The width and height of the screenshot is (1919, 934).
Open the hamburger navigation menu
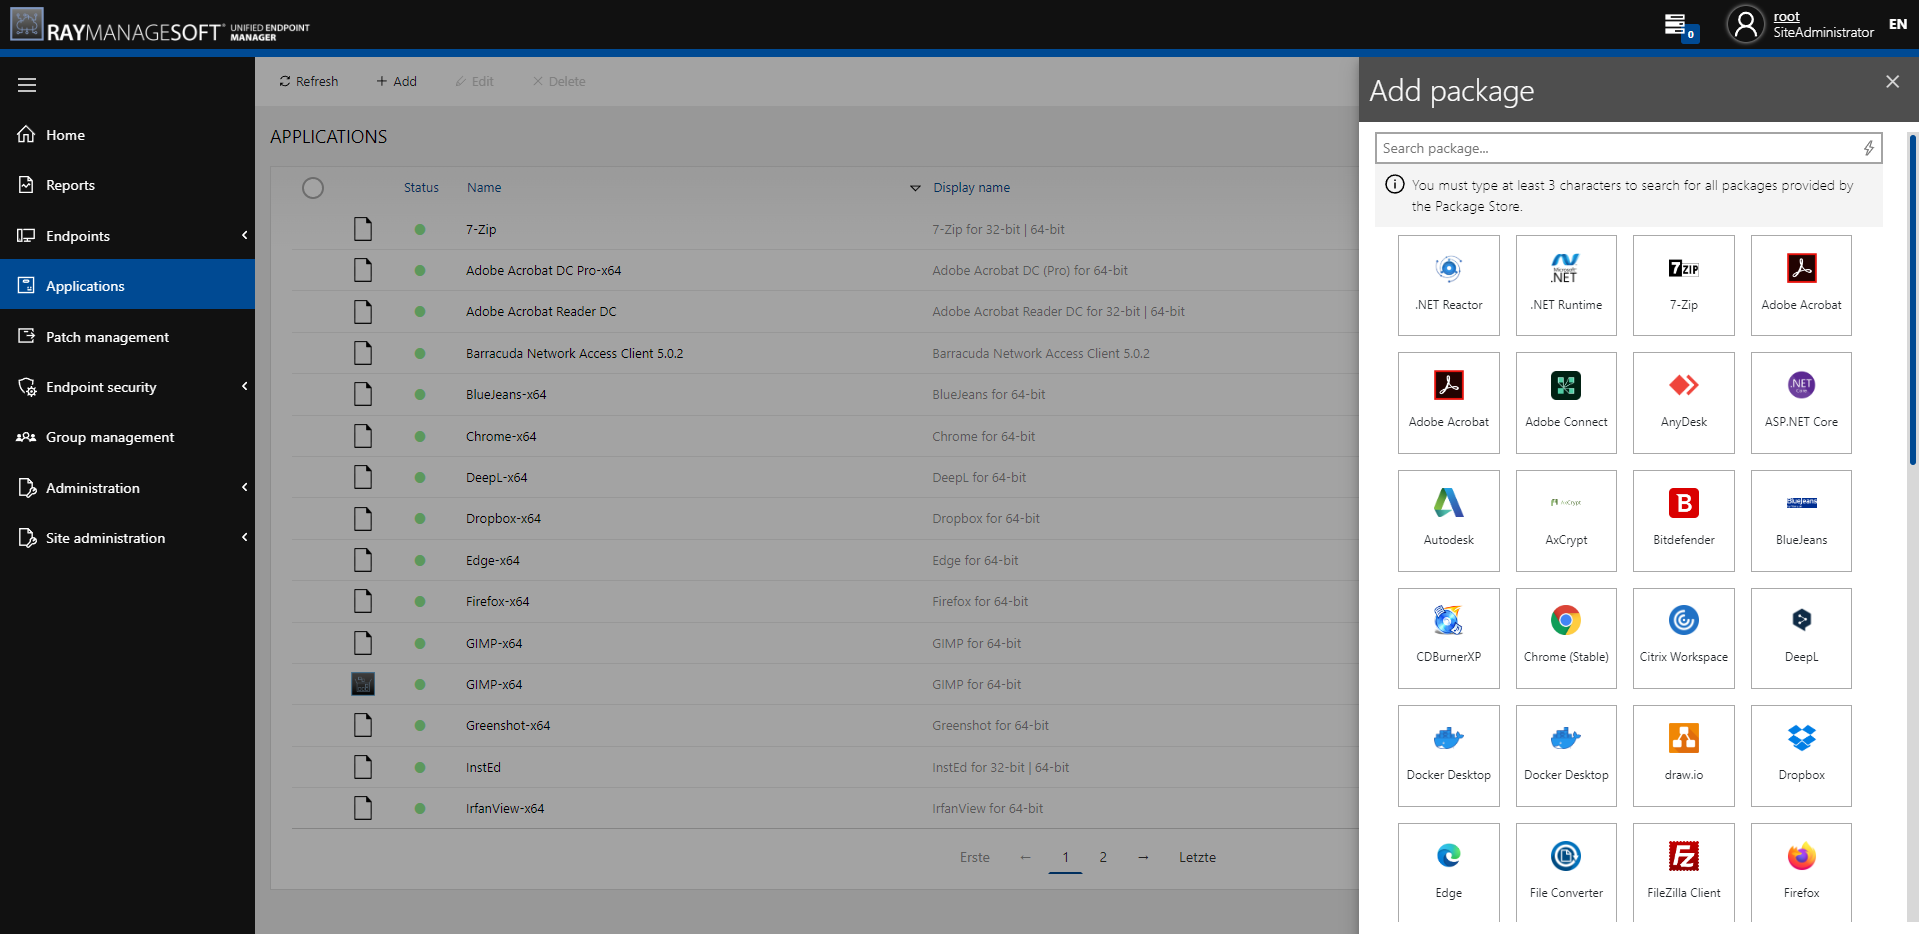point(27,85)
